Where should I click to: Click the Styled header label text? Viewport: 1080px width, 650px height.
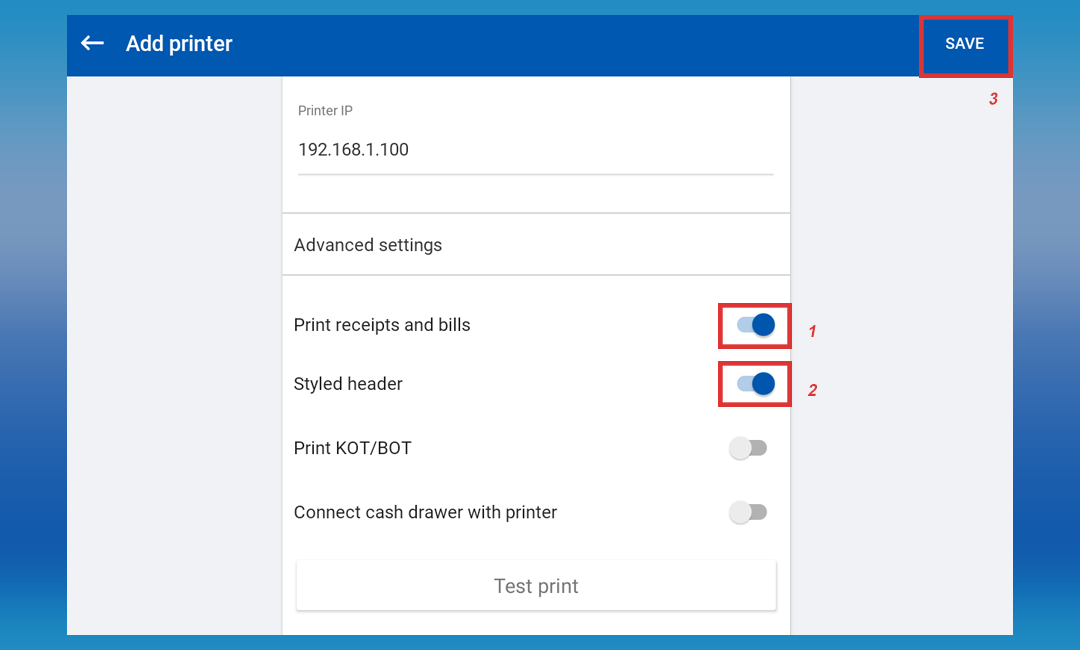[348, 384]
